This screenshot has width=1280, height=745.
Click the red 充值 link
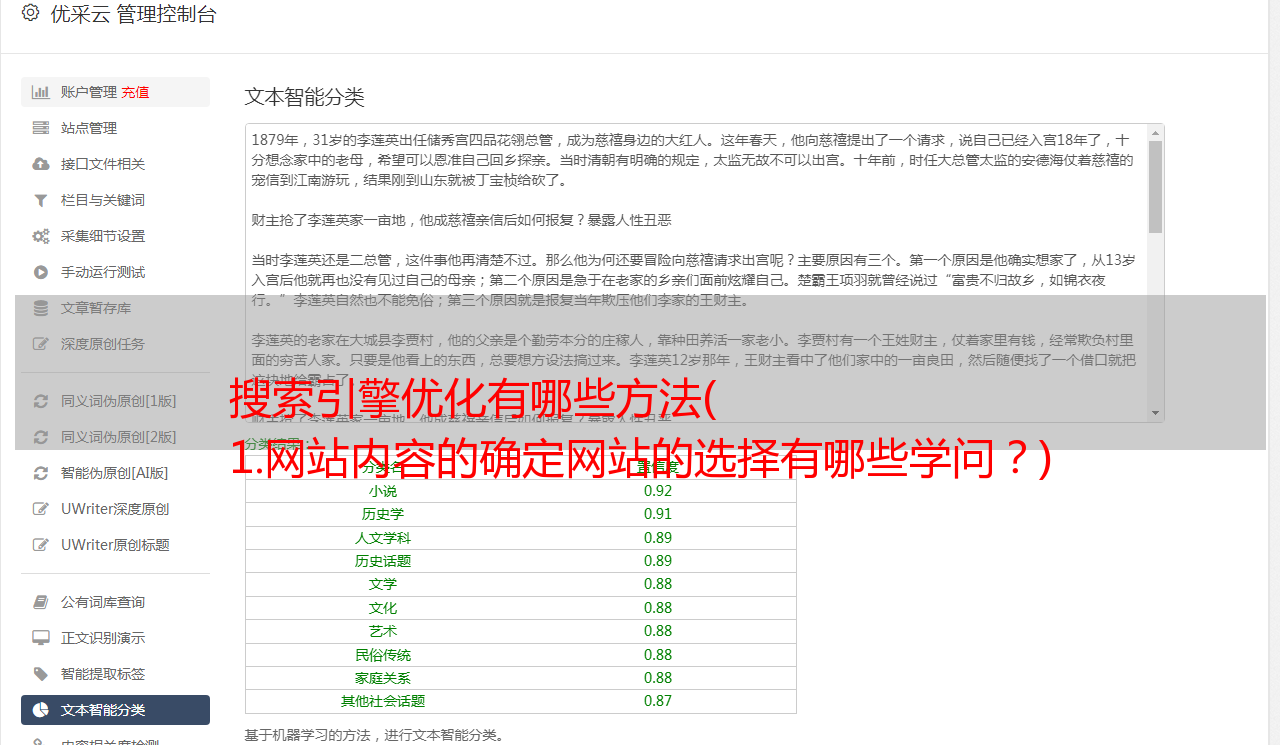[x=135, y=92]
